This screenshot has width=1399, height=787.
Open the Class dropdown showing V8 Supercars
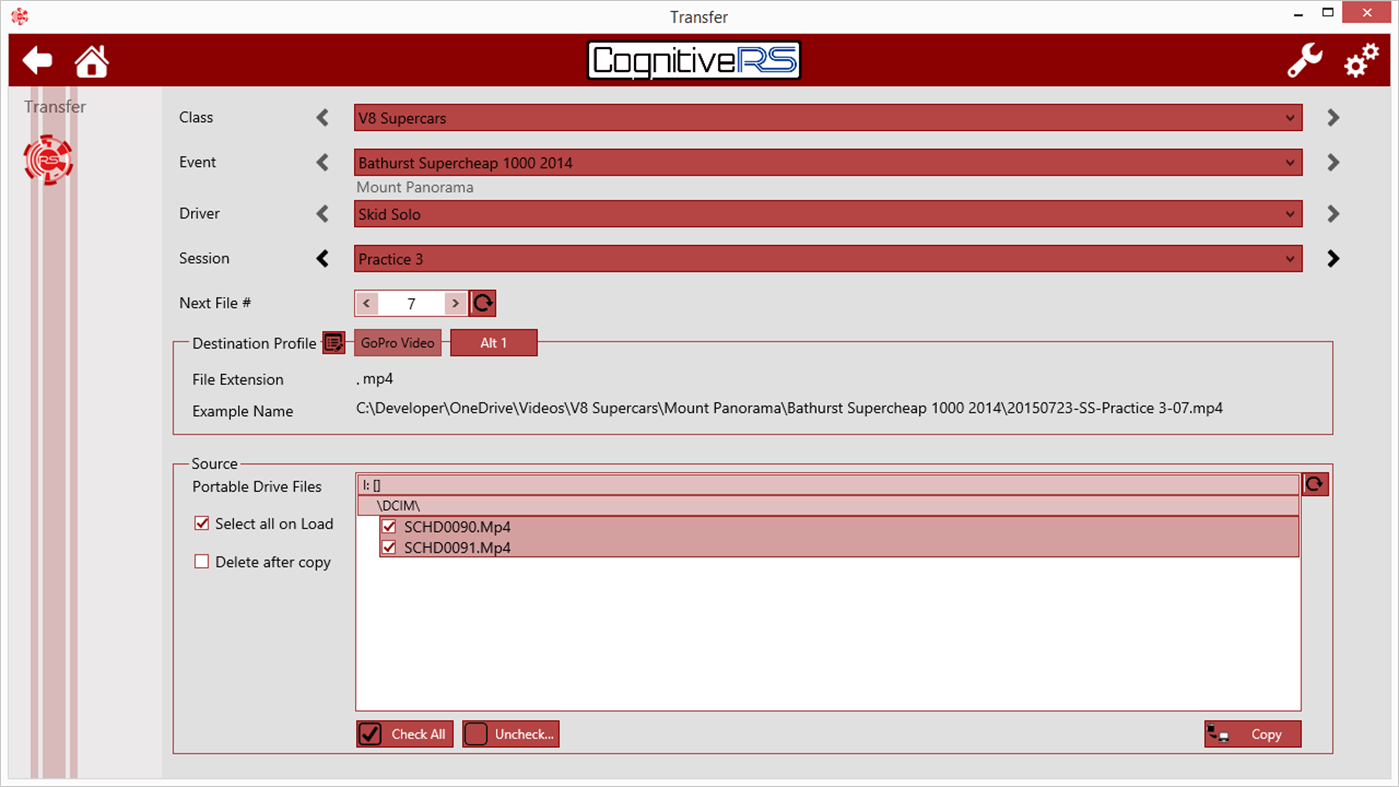point(827,117)
